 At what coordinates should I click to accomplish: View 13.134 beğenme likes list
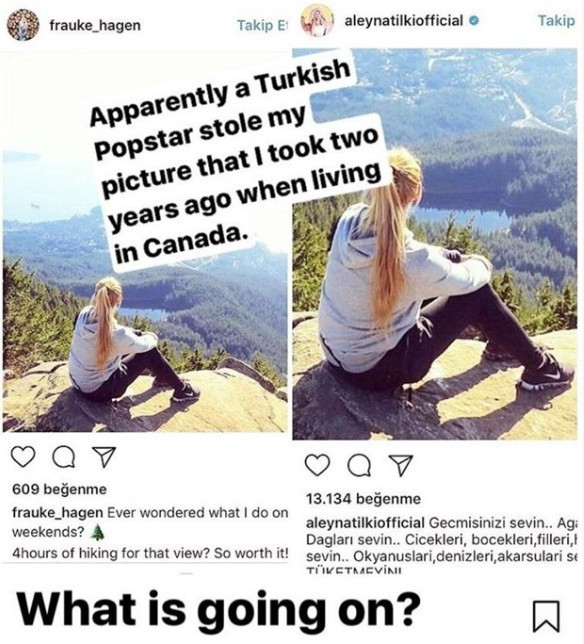363,499
